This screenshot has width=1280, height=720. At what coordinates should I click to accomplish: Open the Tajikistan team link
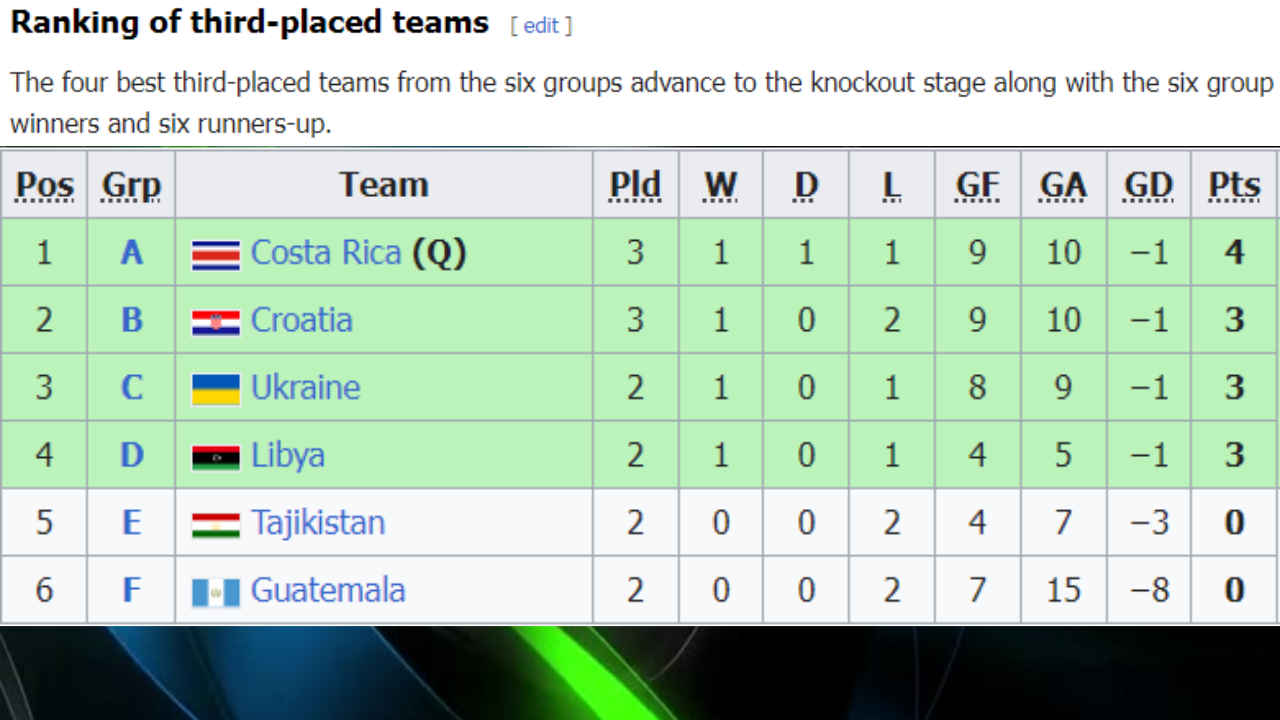318,523
